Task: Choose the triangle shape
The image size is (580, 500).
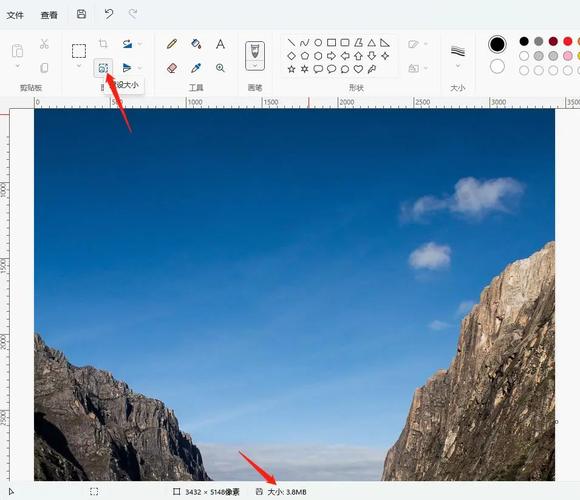Action: (372, 43)
